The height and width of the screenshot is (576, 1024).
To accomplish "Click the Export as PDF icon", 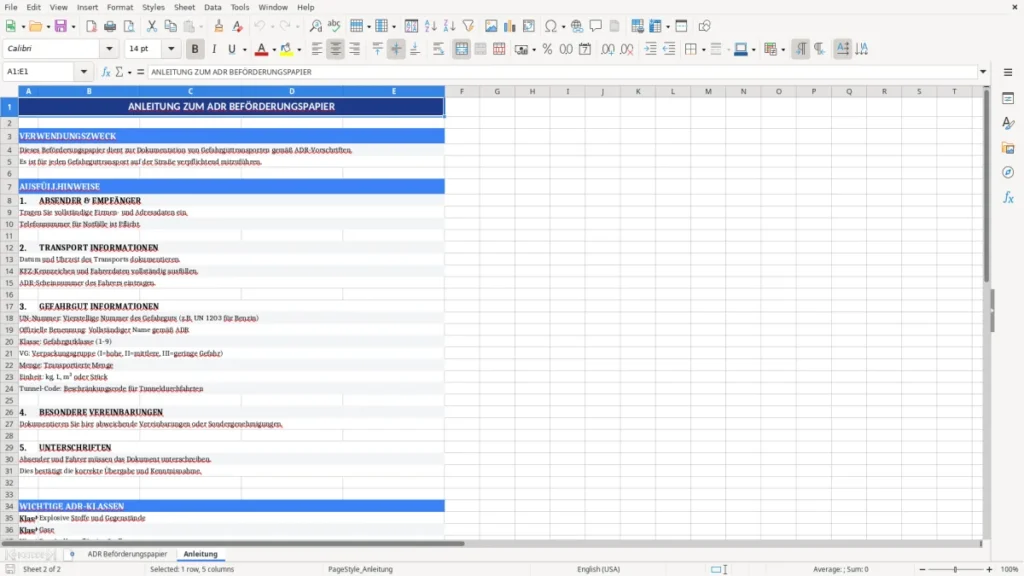I will tap(91, 26).
